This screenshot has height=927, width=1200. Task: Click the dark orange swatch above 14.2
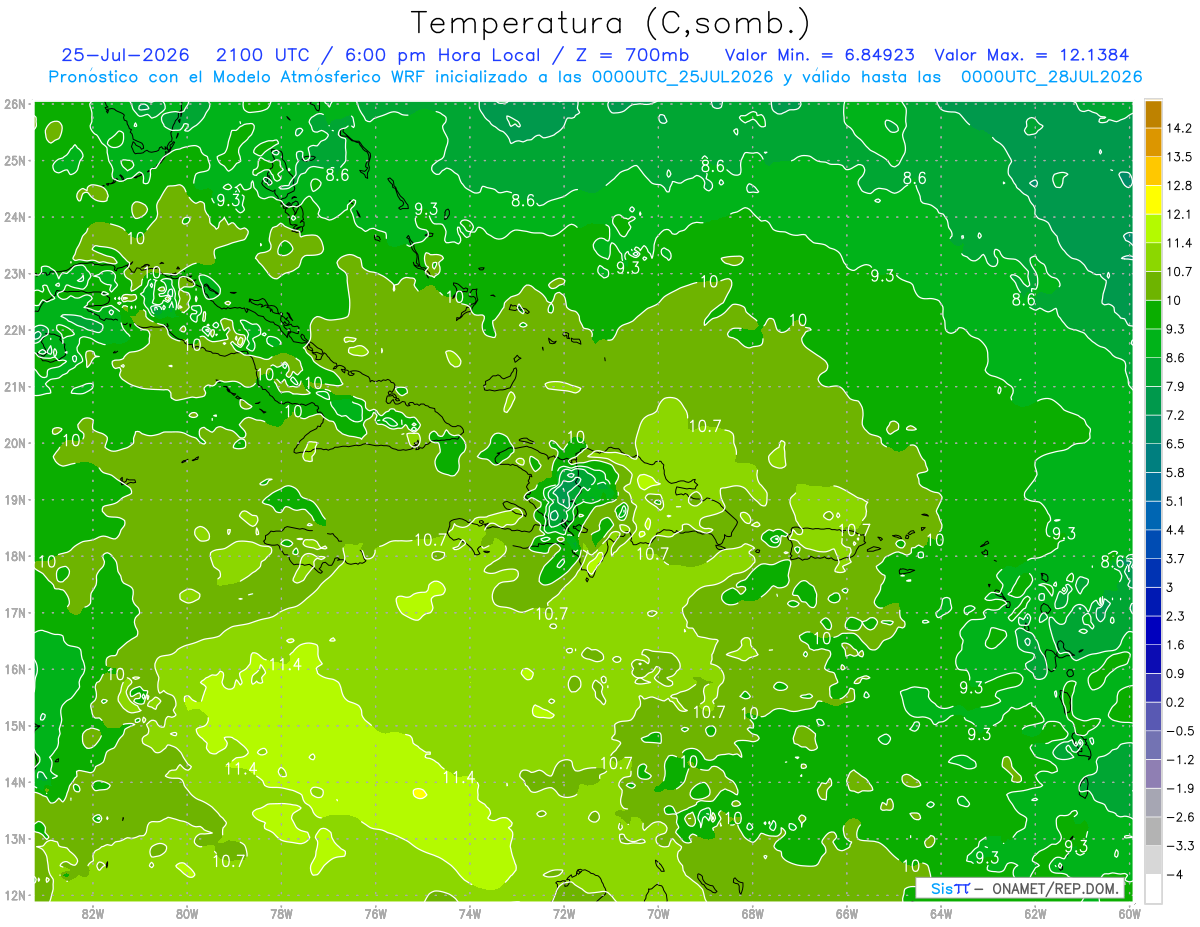1153,114
